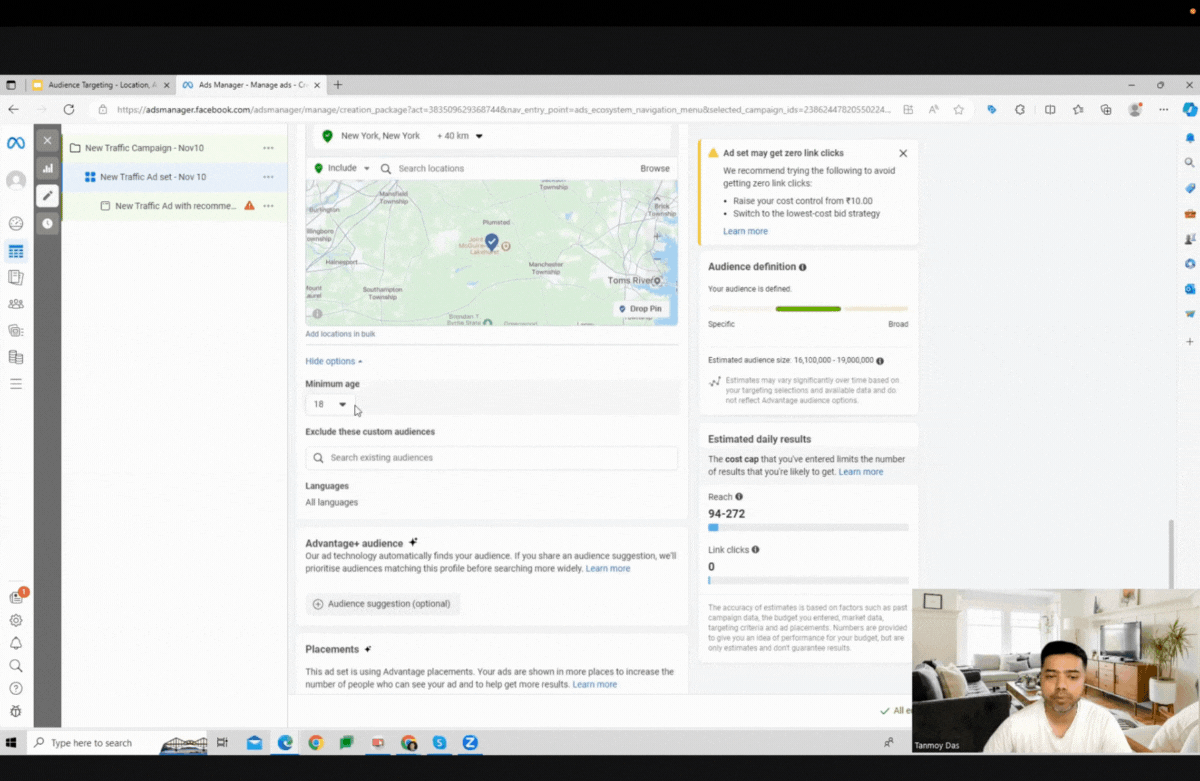1200x781 pixels.
Task: Select the Campaigns table icon in sidebar
Action: (x=16, y=251)
